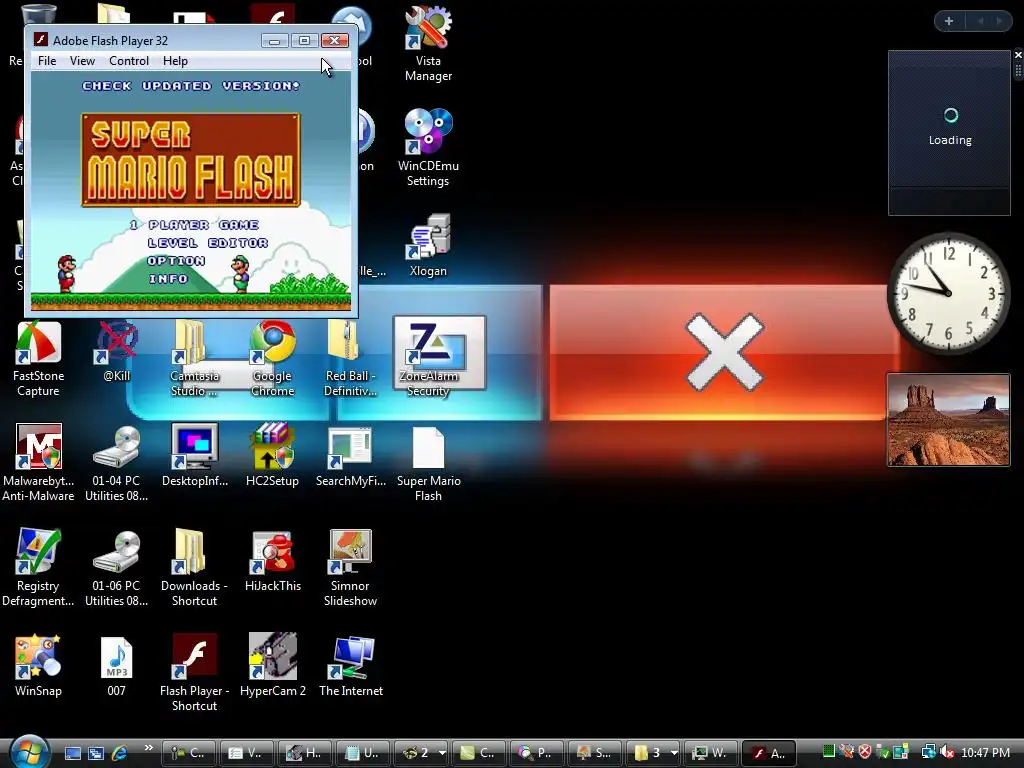Switch to Adobe Flash taskbar button
1024x768 pixels.
[x=769, y=753]
